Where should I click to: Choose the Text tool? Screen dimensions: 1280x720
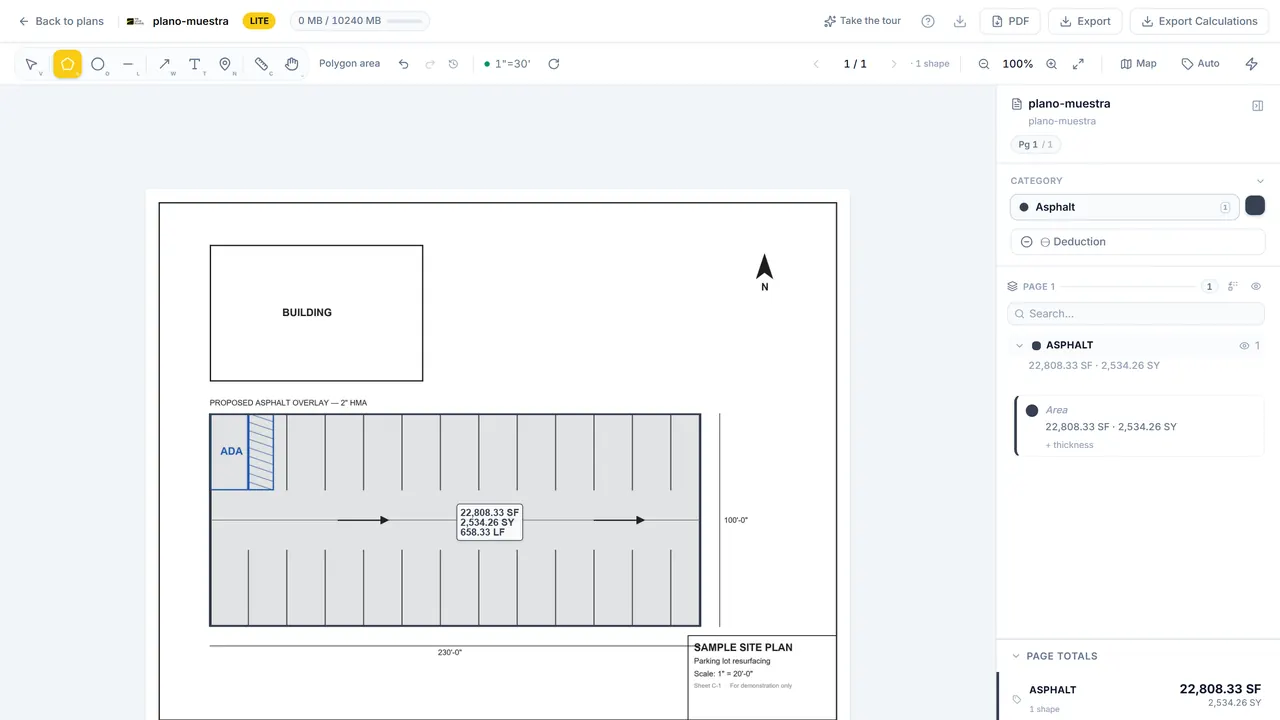click(195, 64)
